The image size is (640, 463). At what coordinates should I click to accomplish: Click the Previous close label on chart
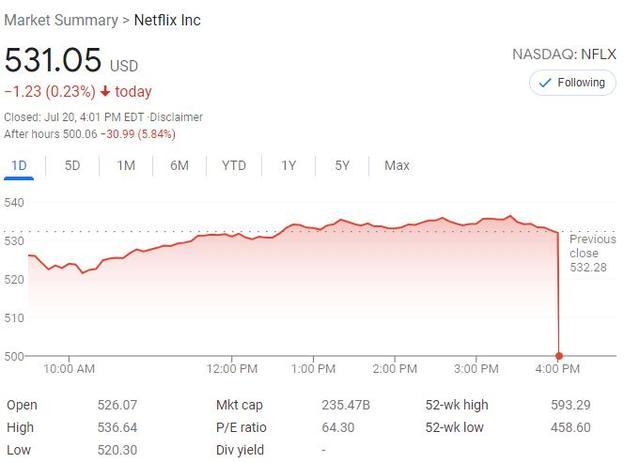click(592, 246)
